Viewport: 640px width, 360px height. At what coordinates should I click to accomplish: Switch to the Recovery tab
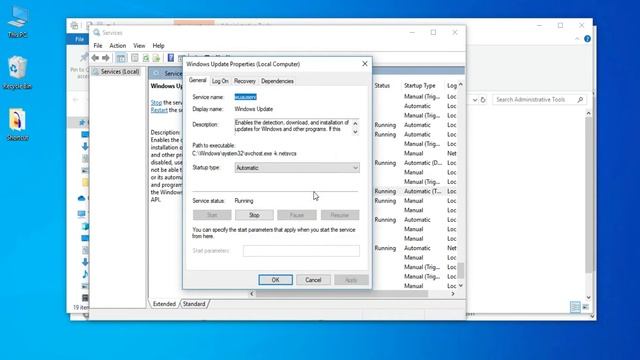pyautogui.click(x=244, y=81)
